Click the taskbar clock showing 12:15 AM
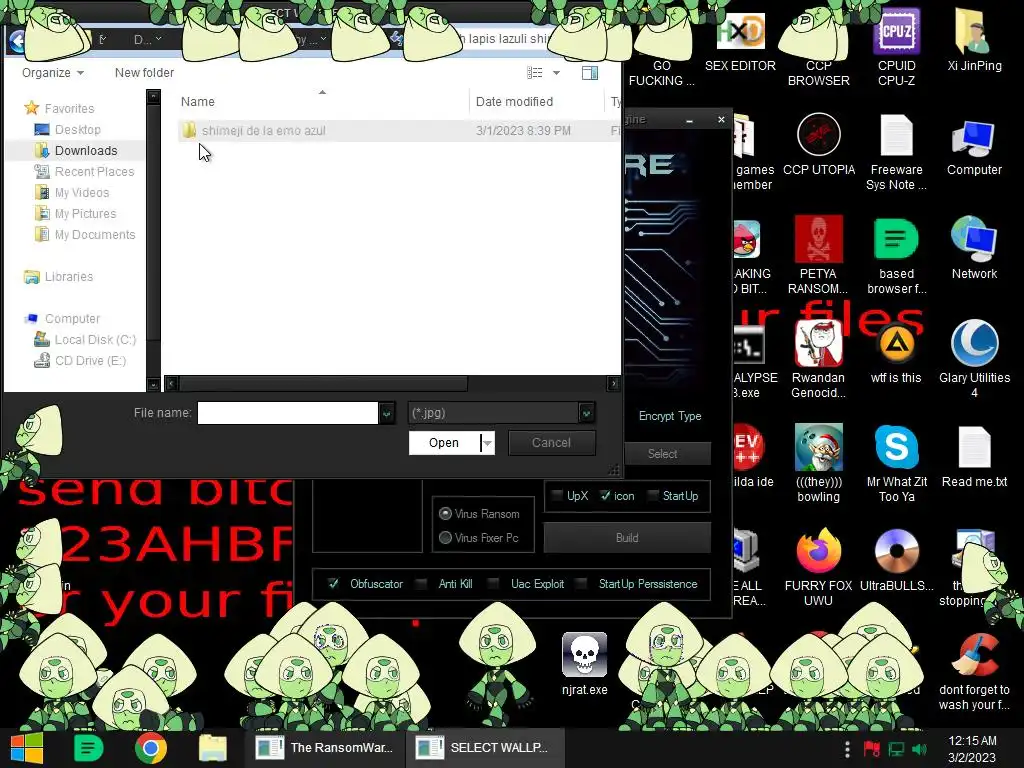Viewport: 1024px width, 768px height. 972,749
